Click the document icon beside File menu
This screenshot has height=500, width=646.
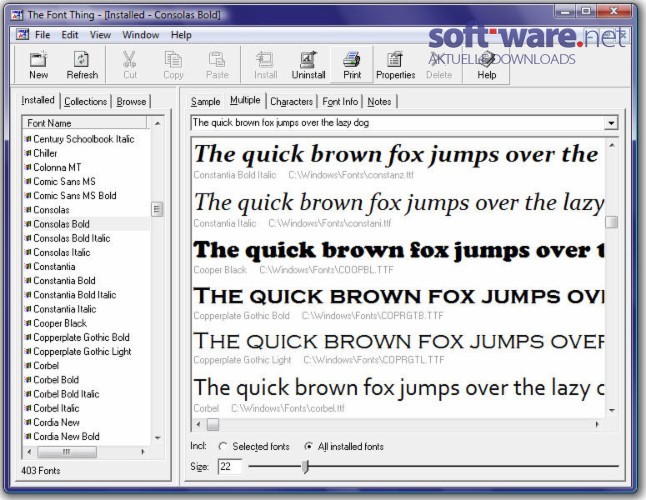tap(23, 35)
